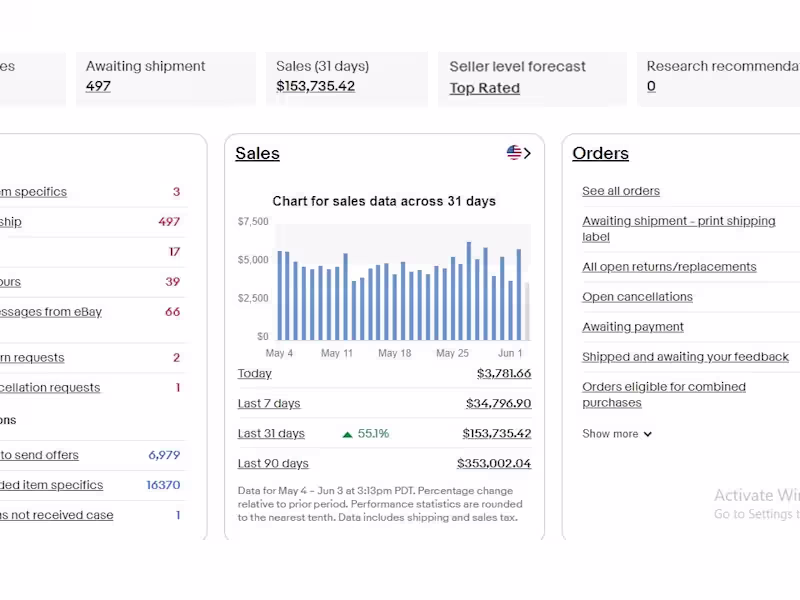Select the Awaiting payment orders link
The height and width of the screenshot is (600, 800).
tap(633, 327)
